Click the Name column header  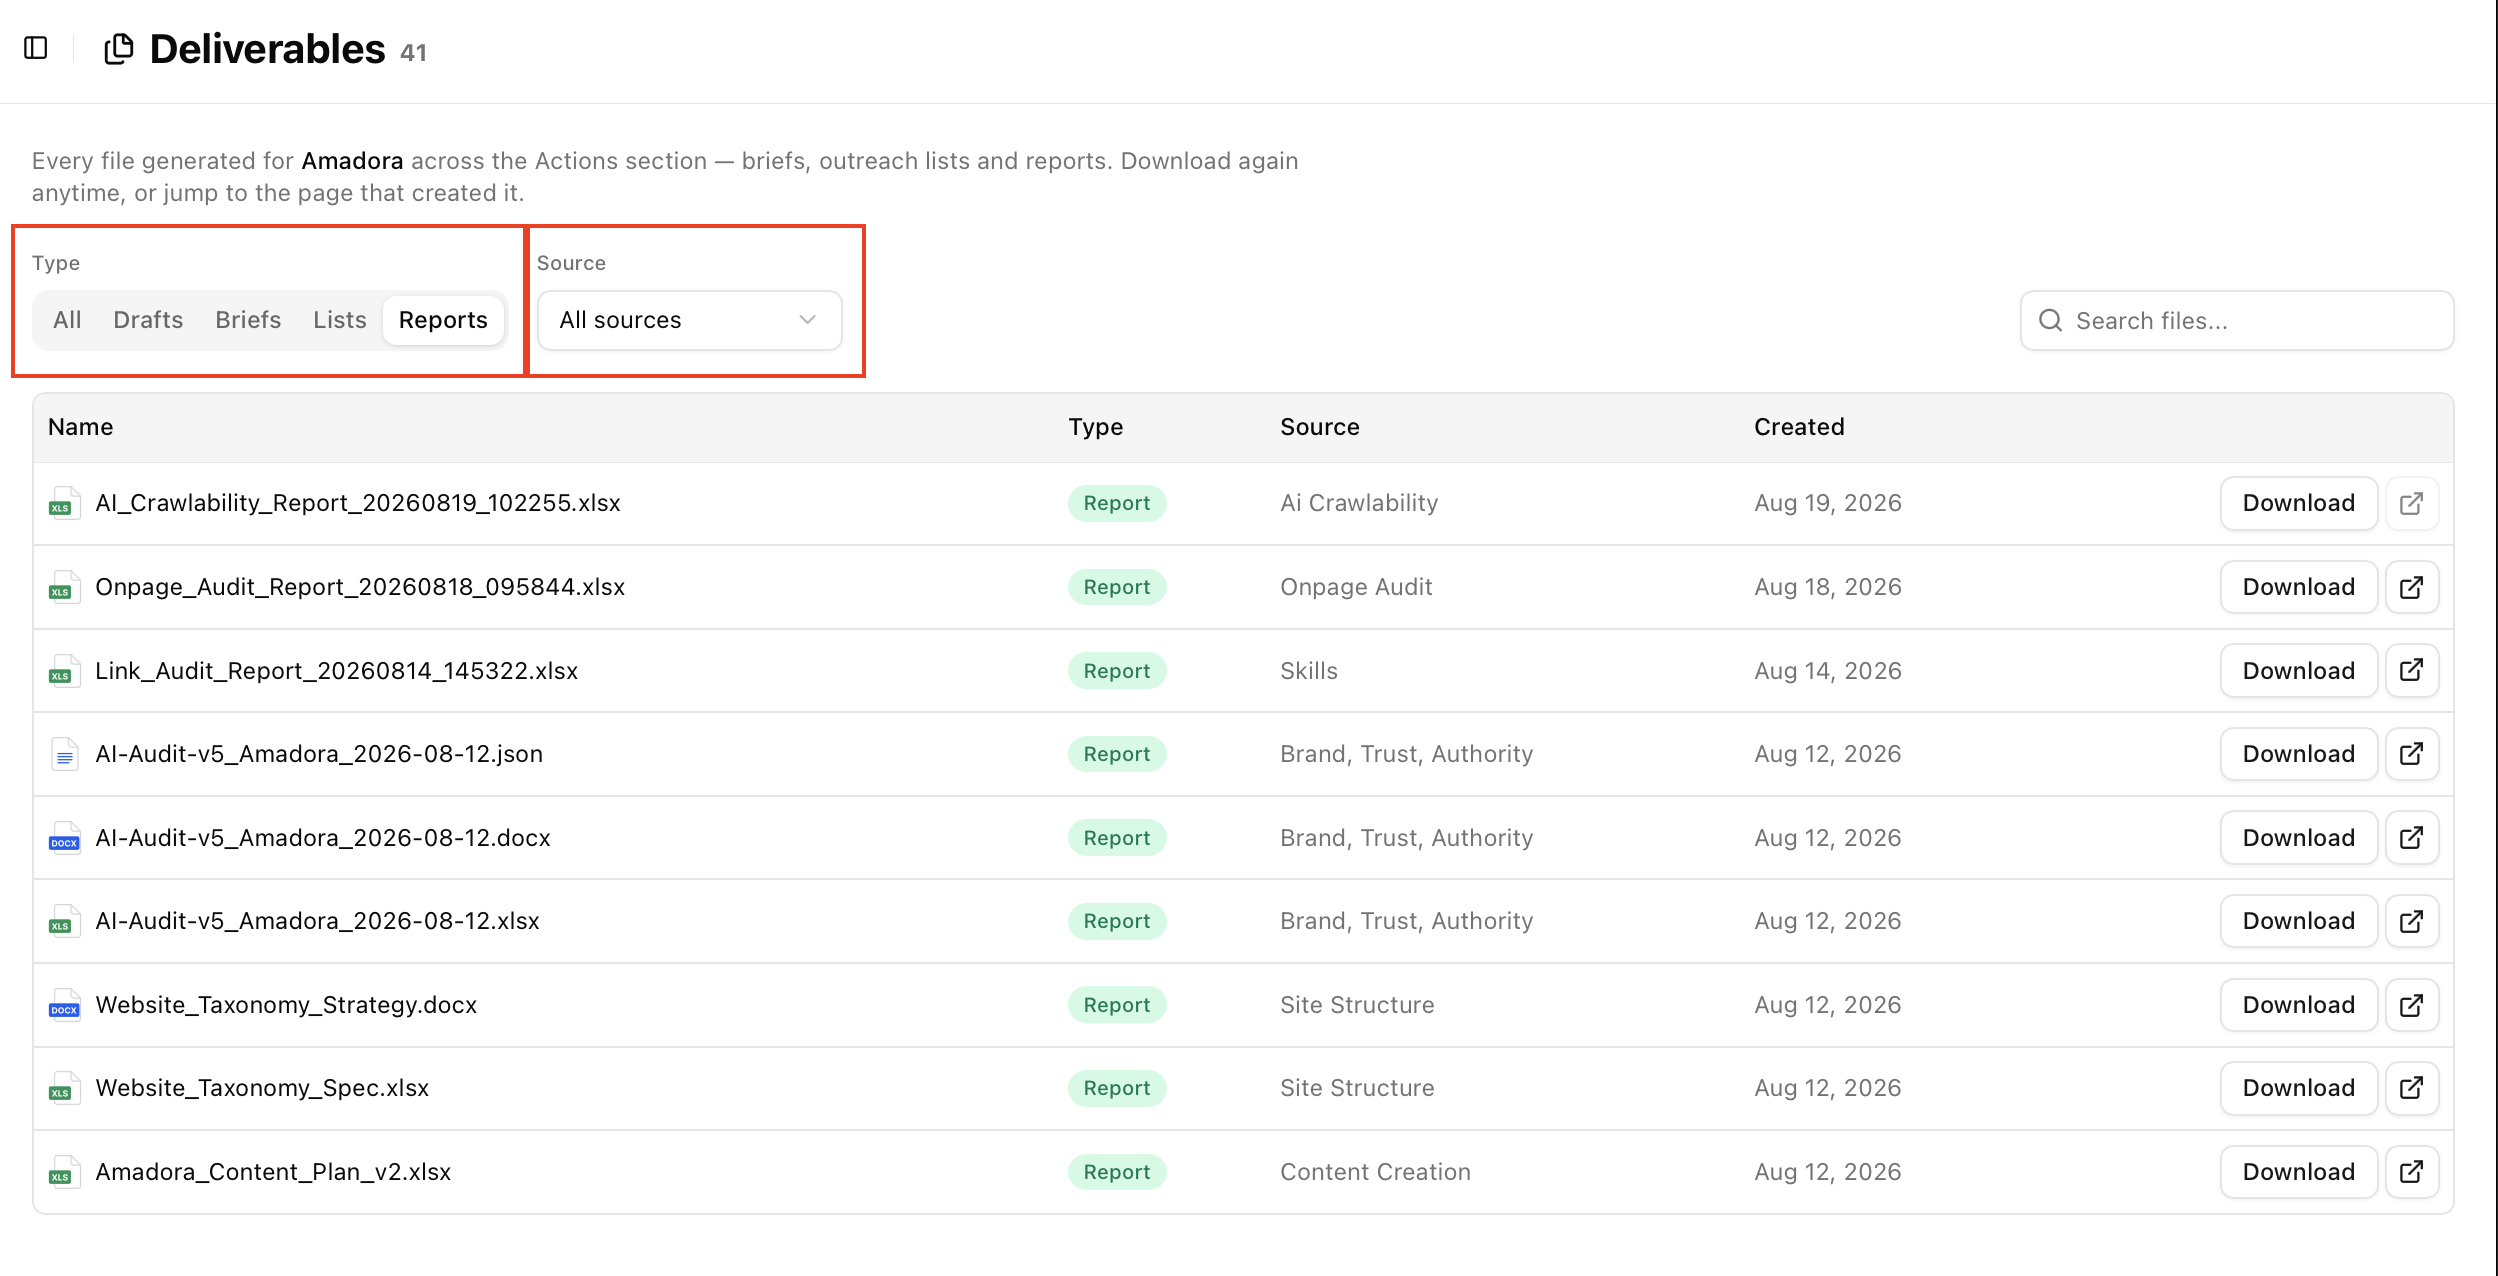80,427
